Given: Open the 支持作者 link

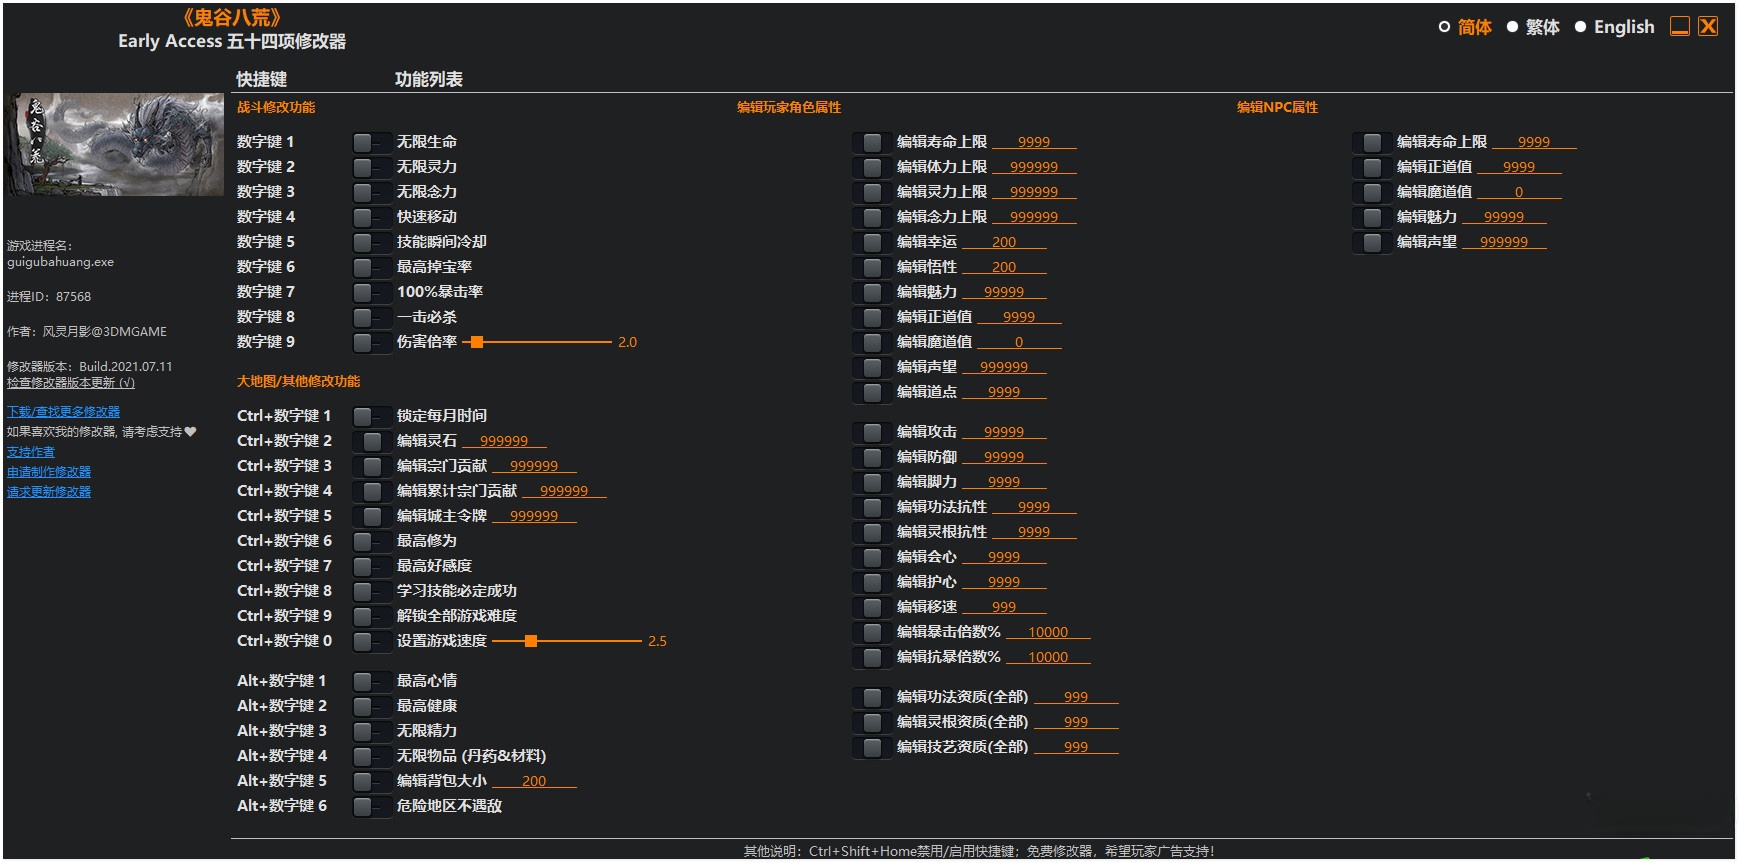Looking at the screenshot, I should (31, 452).
